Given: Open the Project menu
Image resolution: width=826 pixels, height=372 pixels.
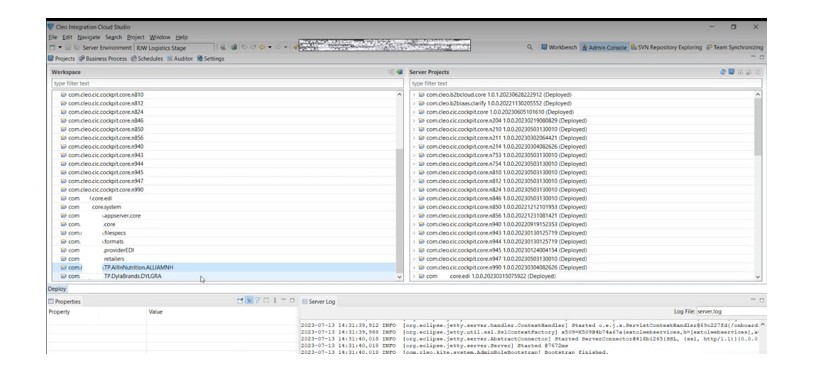Looking at the screenshot, I should click(x=135, y=37).
